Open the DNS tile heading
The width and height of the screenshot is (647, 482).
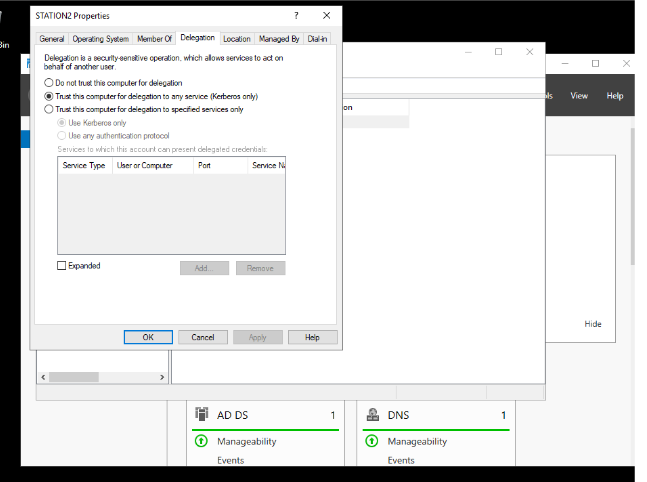pos(398,415)
